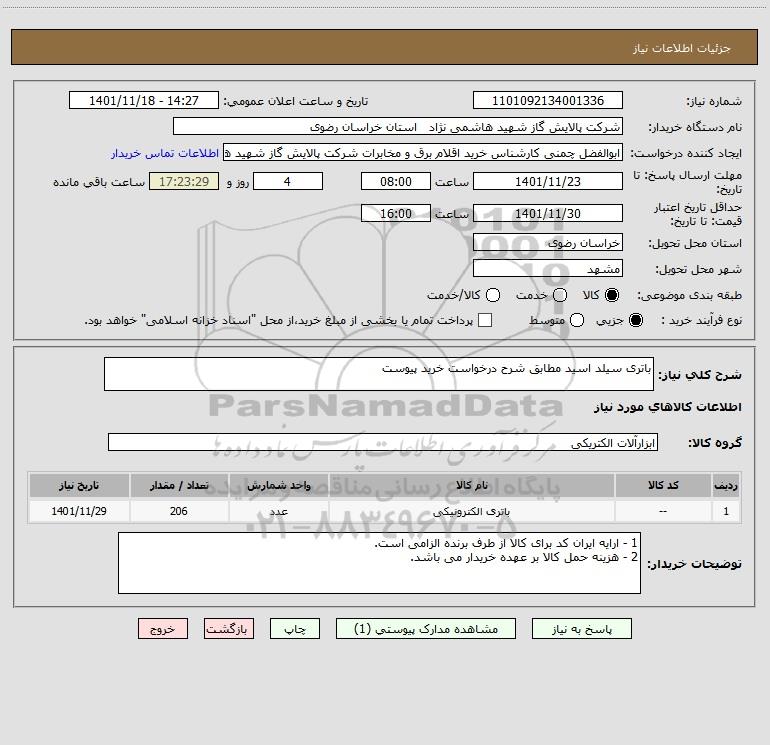Viewport: 770px width, 745px height.
Task: Select the جزیی purchase type radio
Action: (x=635, y=320)
